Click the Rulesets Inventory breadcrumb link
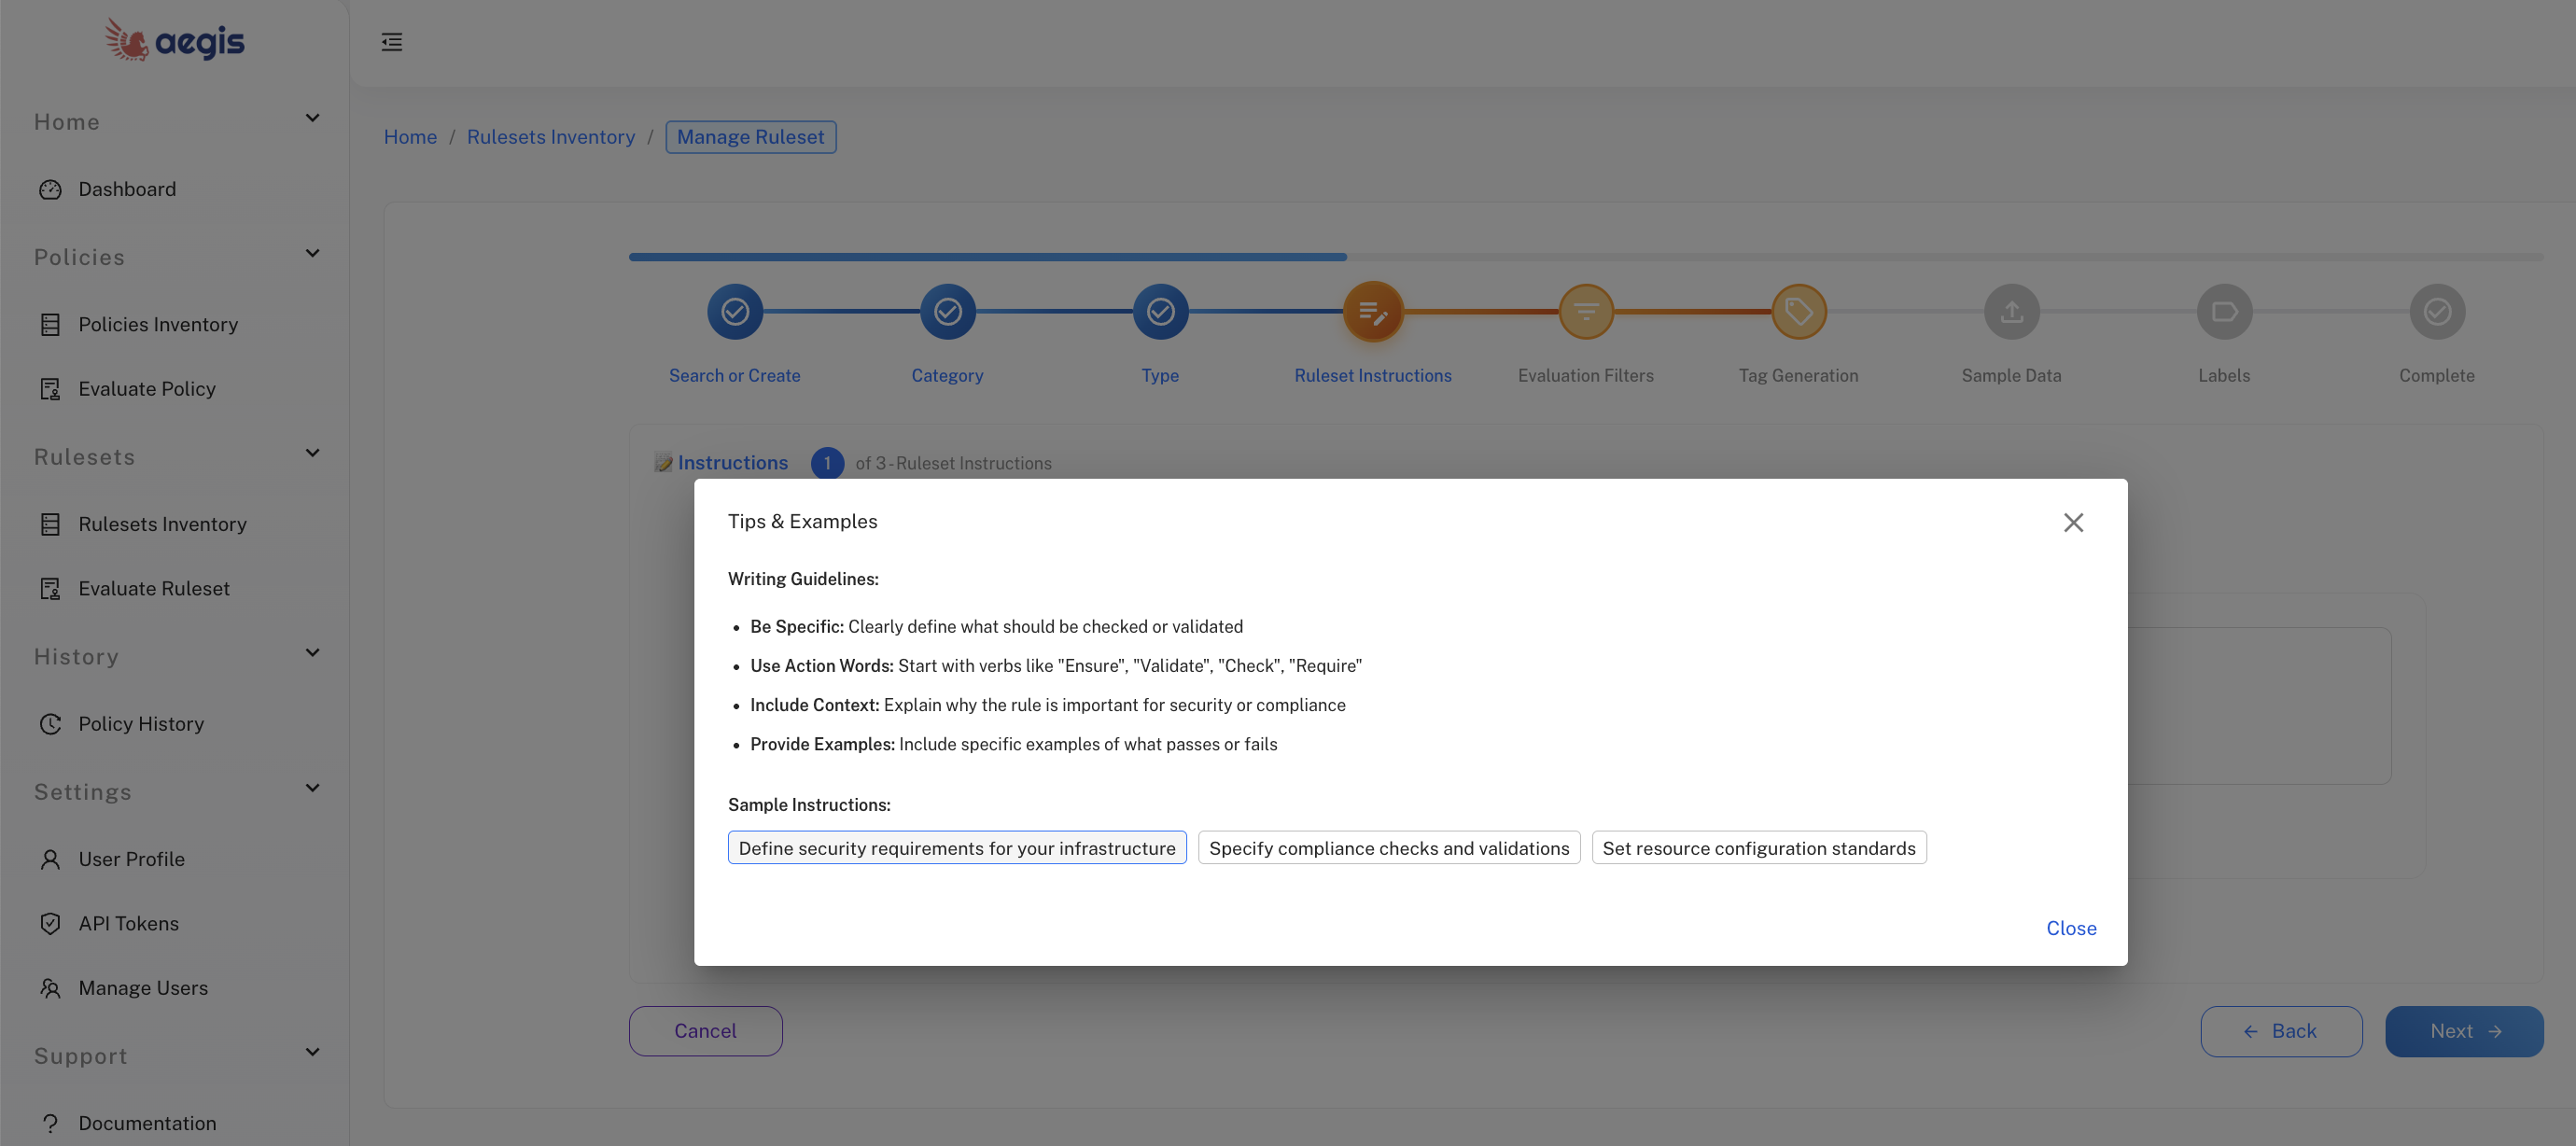The height and width of the screenshot is (1146, 2576). (x=551, y=137)
